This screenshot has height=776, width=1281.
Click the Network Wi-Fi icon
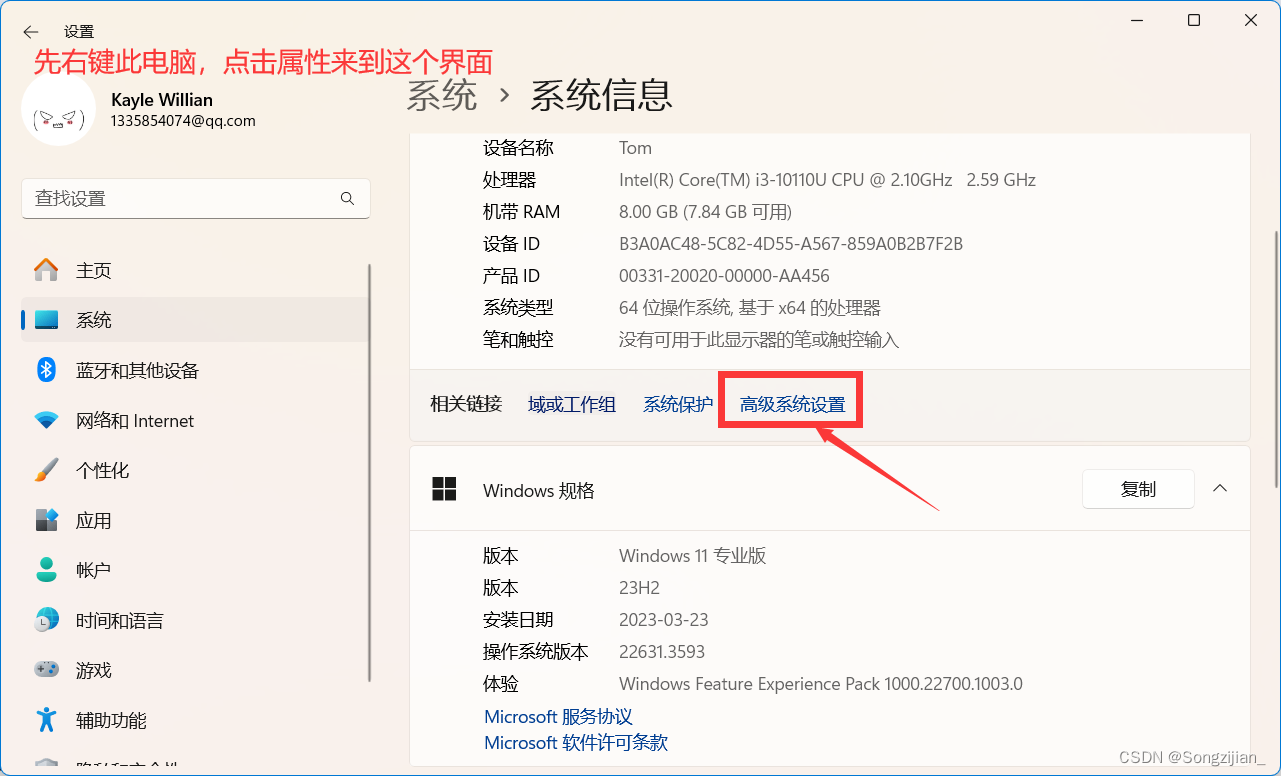(46, 420)
